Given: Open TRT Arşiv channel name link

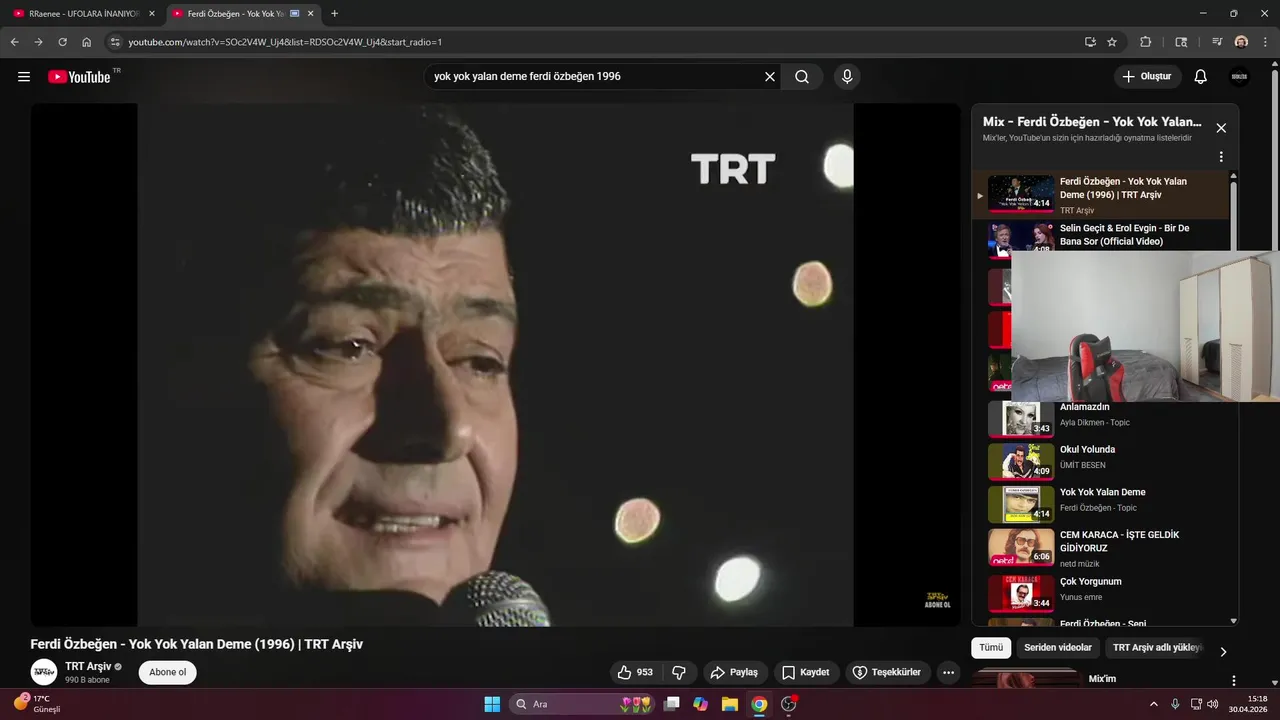Looking at the screenshot, I should click(88, 666).
